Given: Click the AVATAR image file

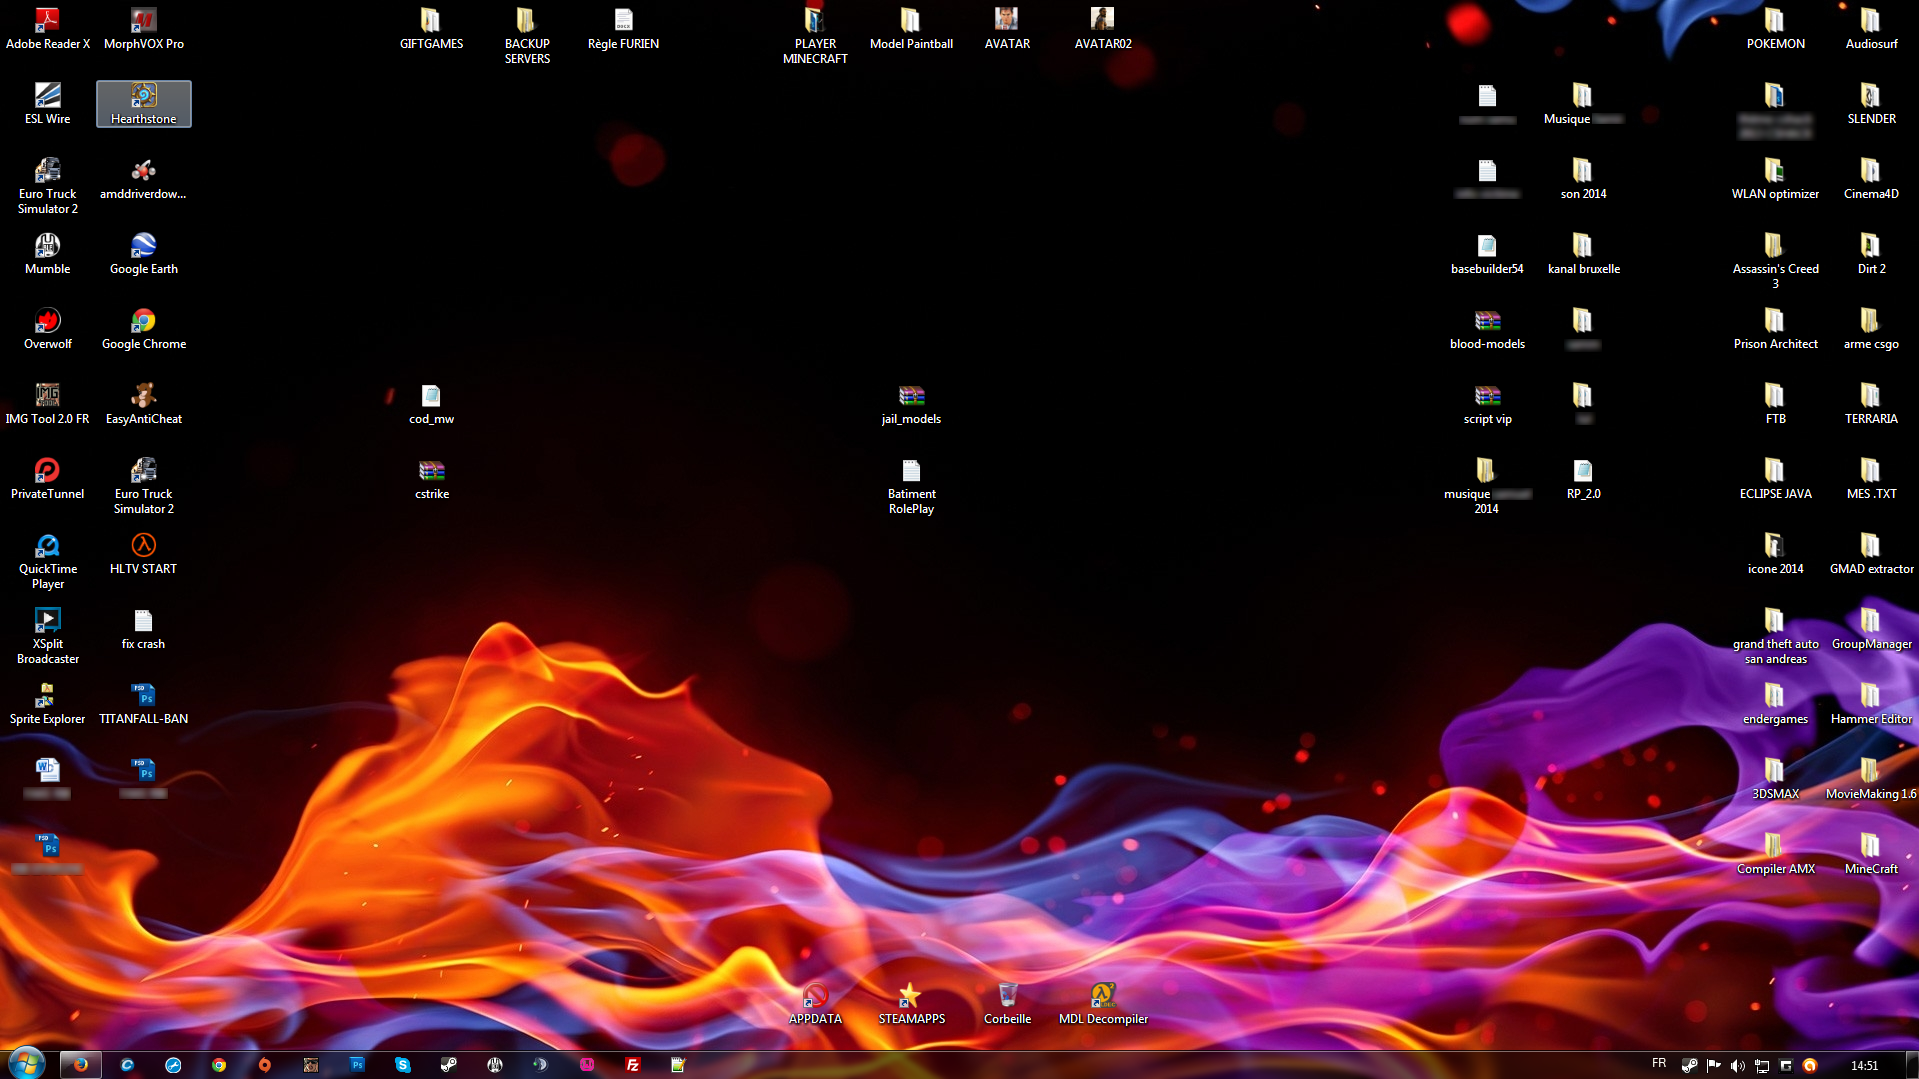Looking at the screenshot, I should [x=1007, y=28].
